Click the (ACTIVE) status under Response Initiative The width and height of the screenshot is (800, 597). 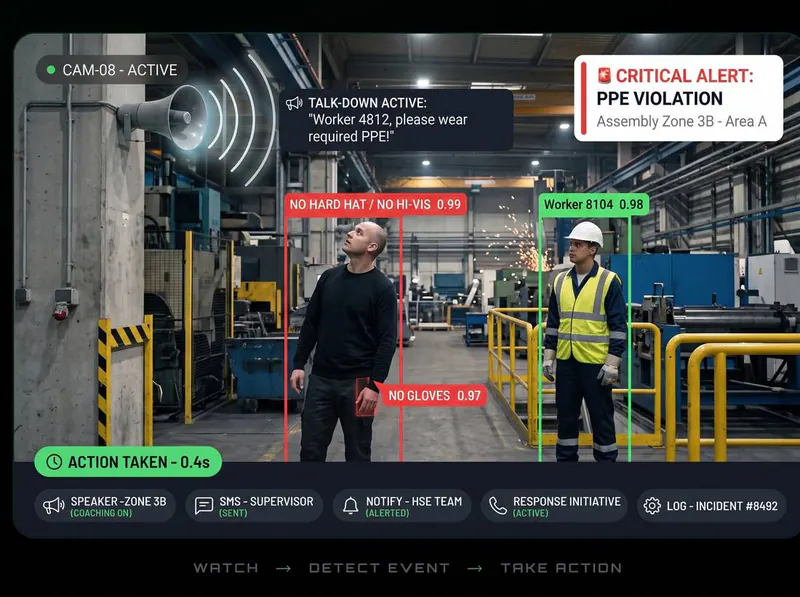coord(531,513)
